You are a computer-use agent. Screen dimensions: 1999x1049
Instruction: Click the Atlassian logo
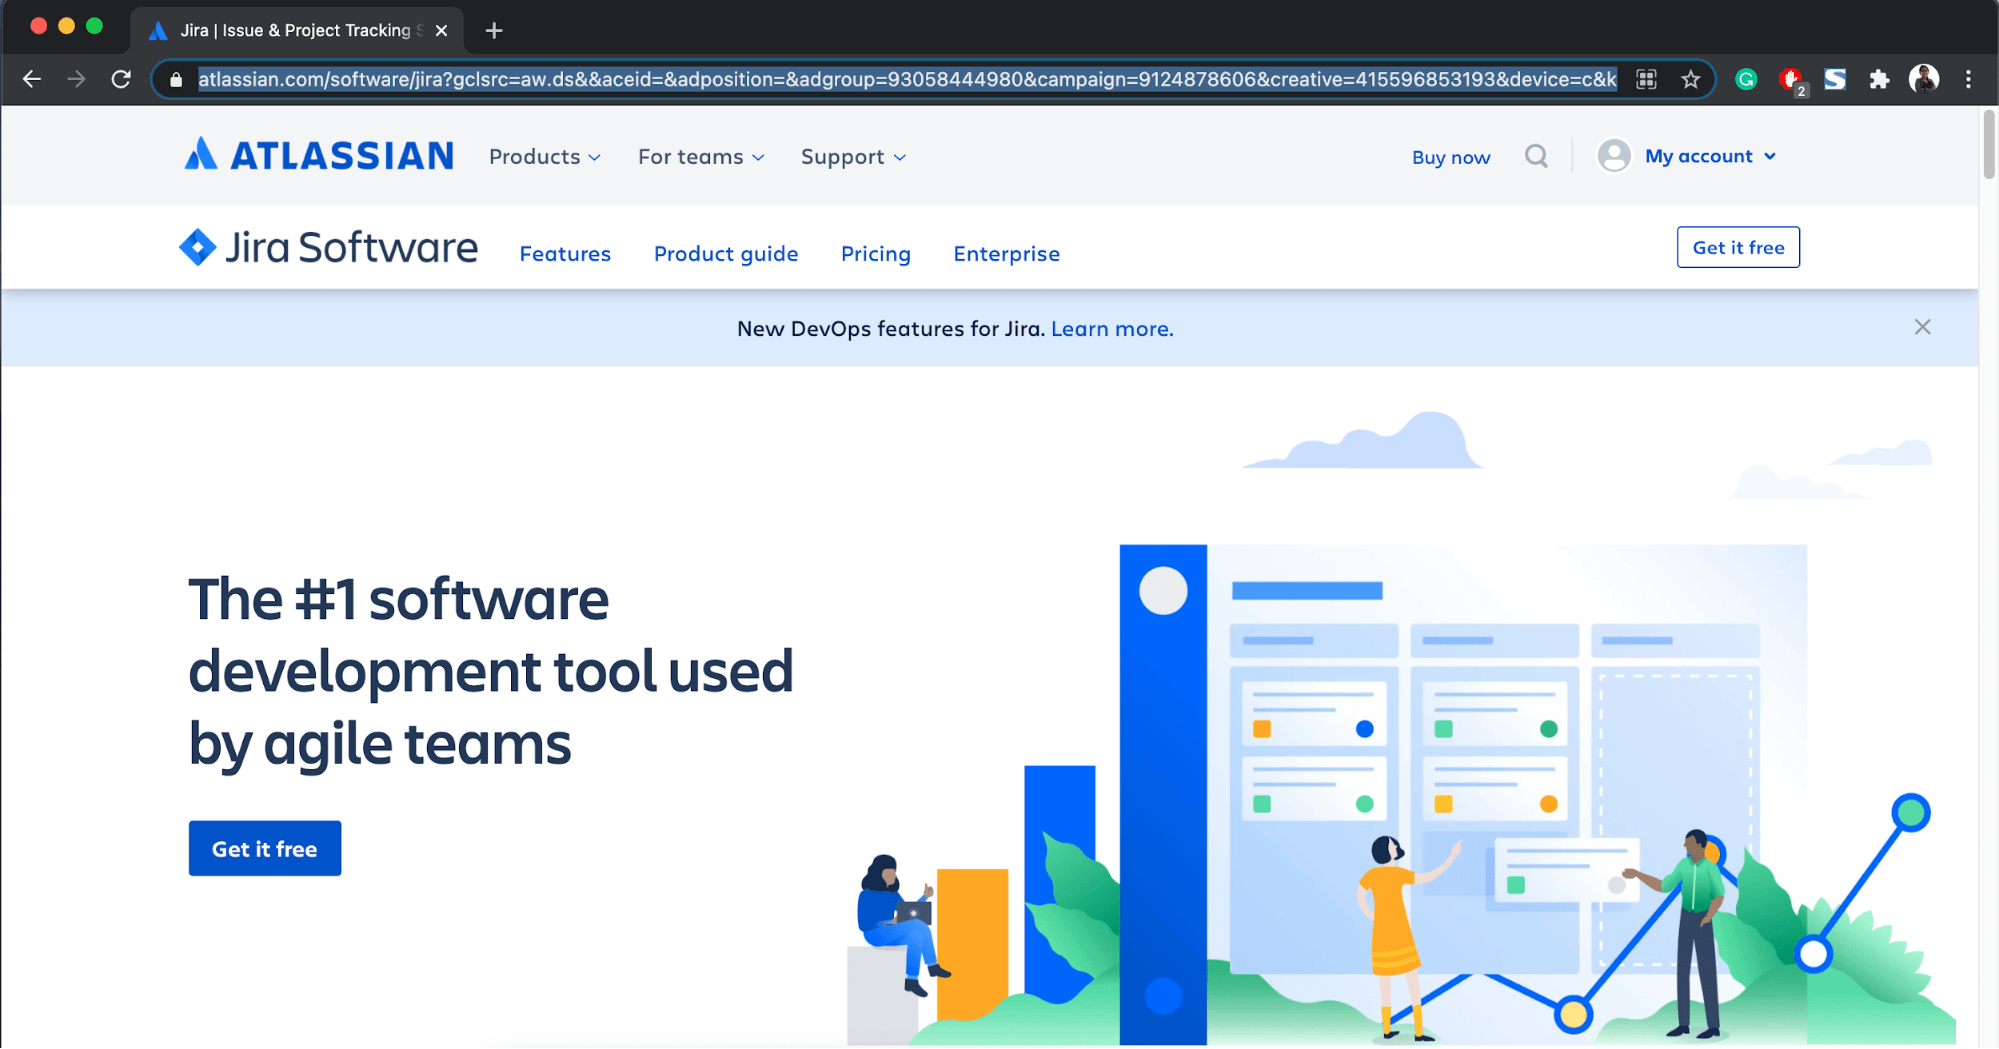pyautogui.click(x=319, y=156)
